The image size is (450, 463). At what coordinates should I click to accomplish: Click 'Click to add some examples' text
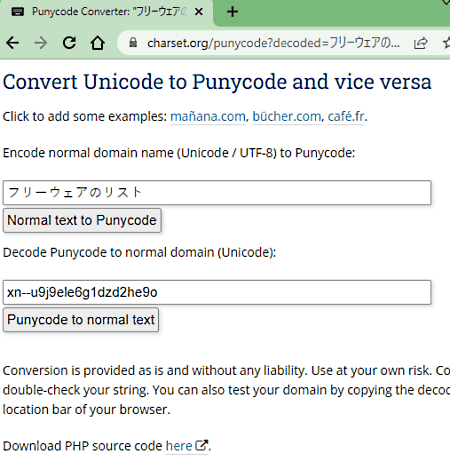[85, 116]
